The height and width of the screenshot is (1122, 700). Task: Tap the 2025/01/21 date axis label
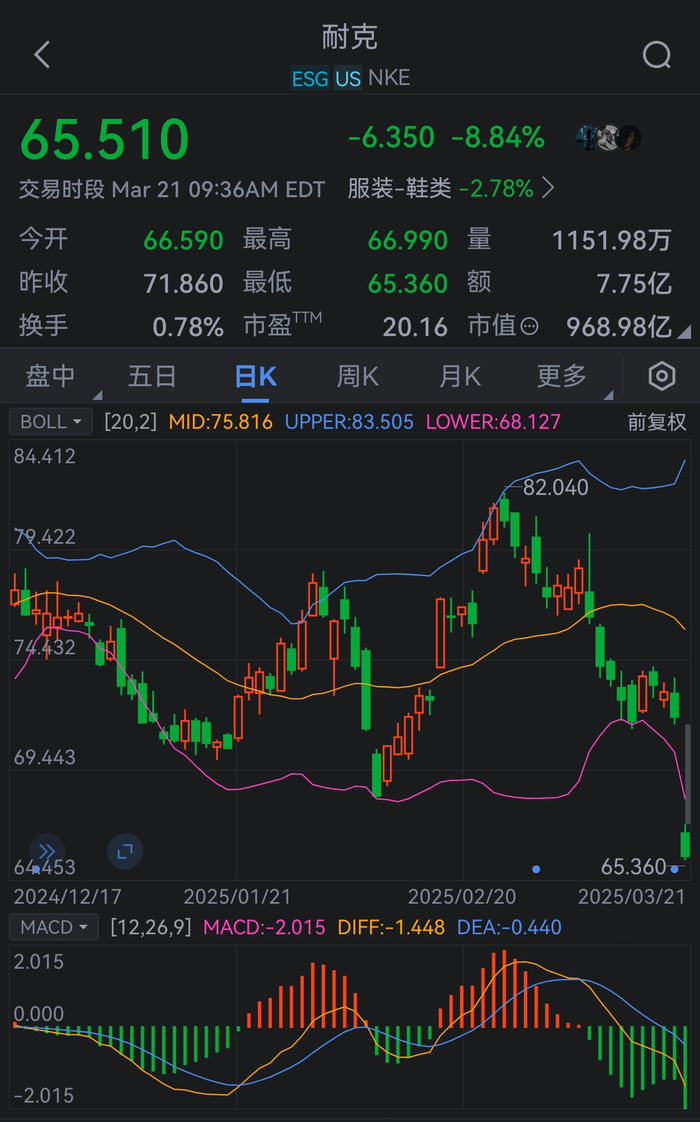[x=237, y=897]
